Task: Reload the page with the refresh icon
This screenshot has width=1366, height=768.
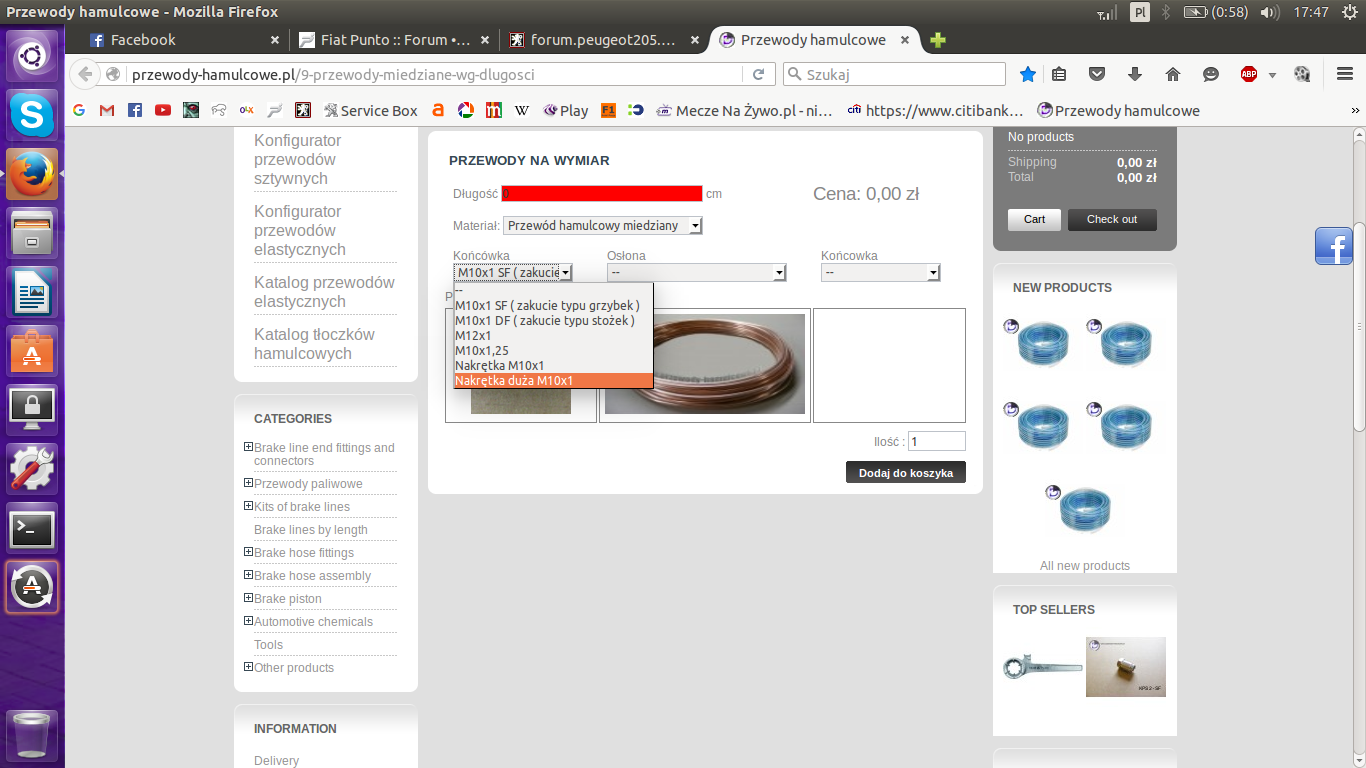Action: (x=758, y=74)
